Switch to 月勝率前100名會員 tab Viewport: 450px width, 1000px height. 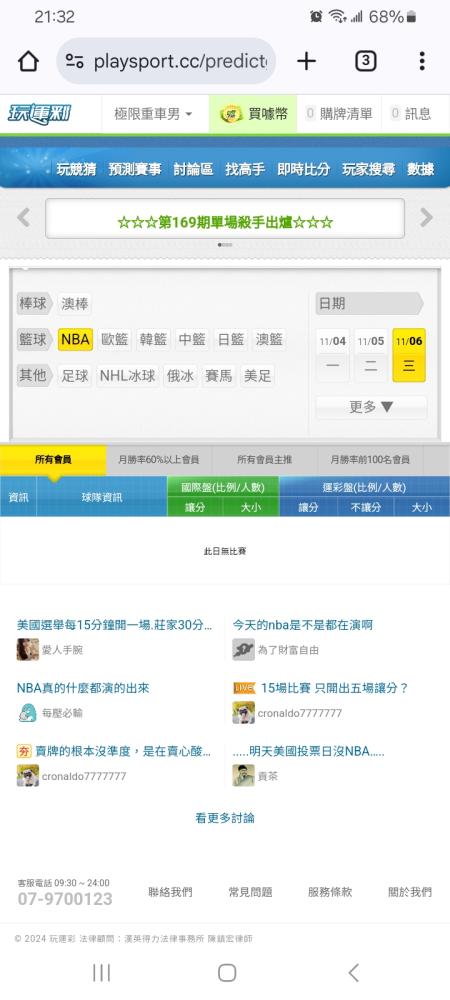[x=370, y=460]
